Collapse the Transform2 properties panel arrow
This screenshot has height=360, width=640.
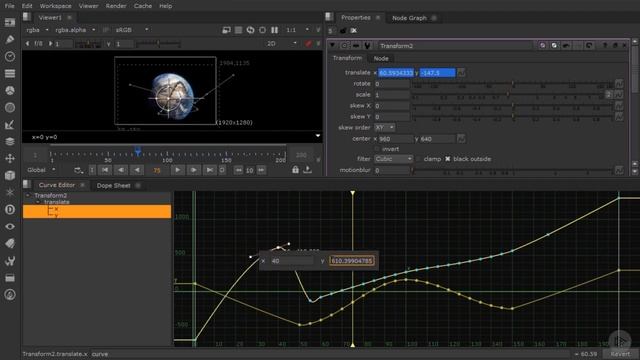click(332, 45)
